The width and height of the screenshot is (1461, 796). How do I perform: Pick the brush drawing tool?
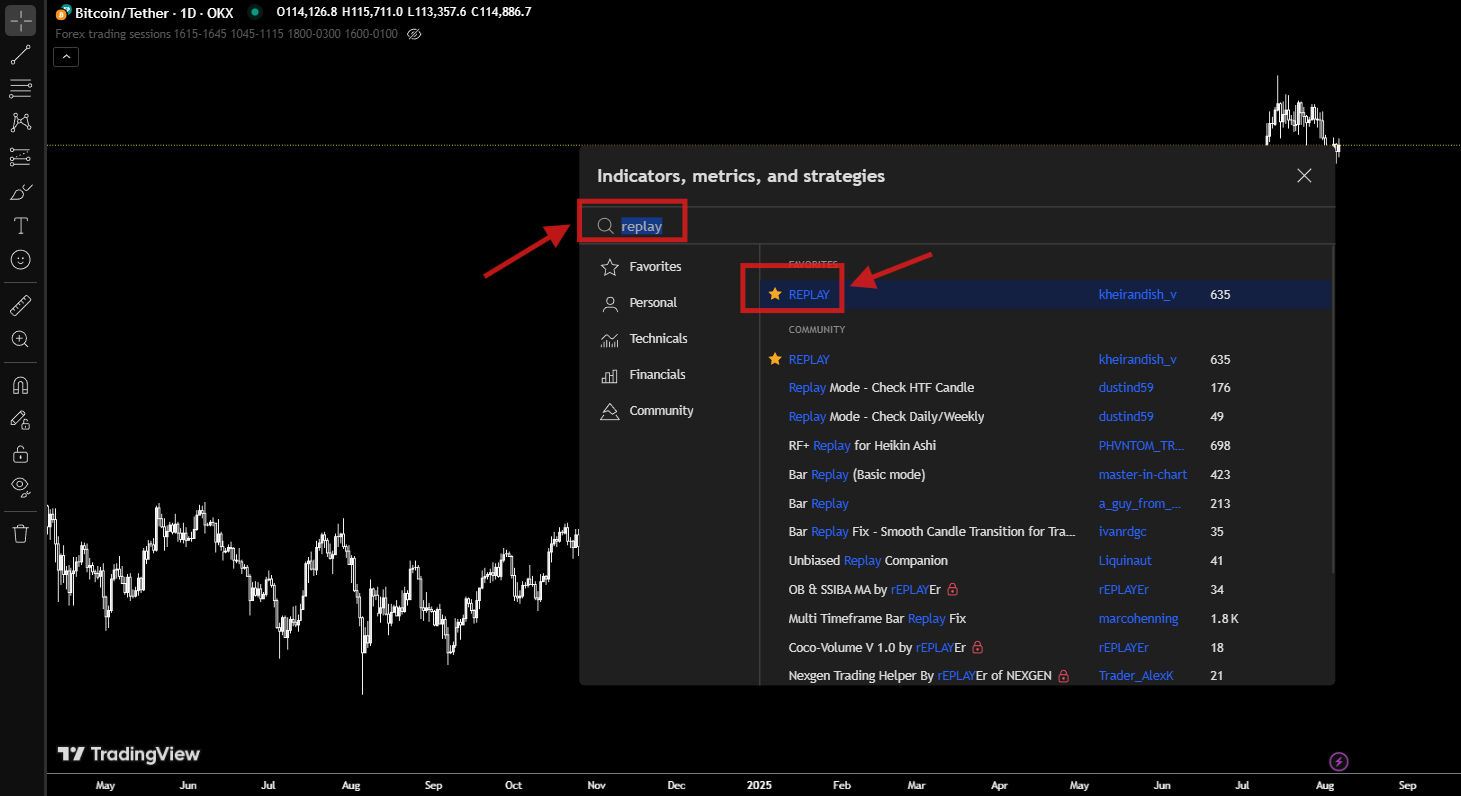tap(20, 191)
